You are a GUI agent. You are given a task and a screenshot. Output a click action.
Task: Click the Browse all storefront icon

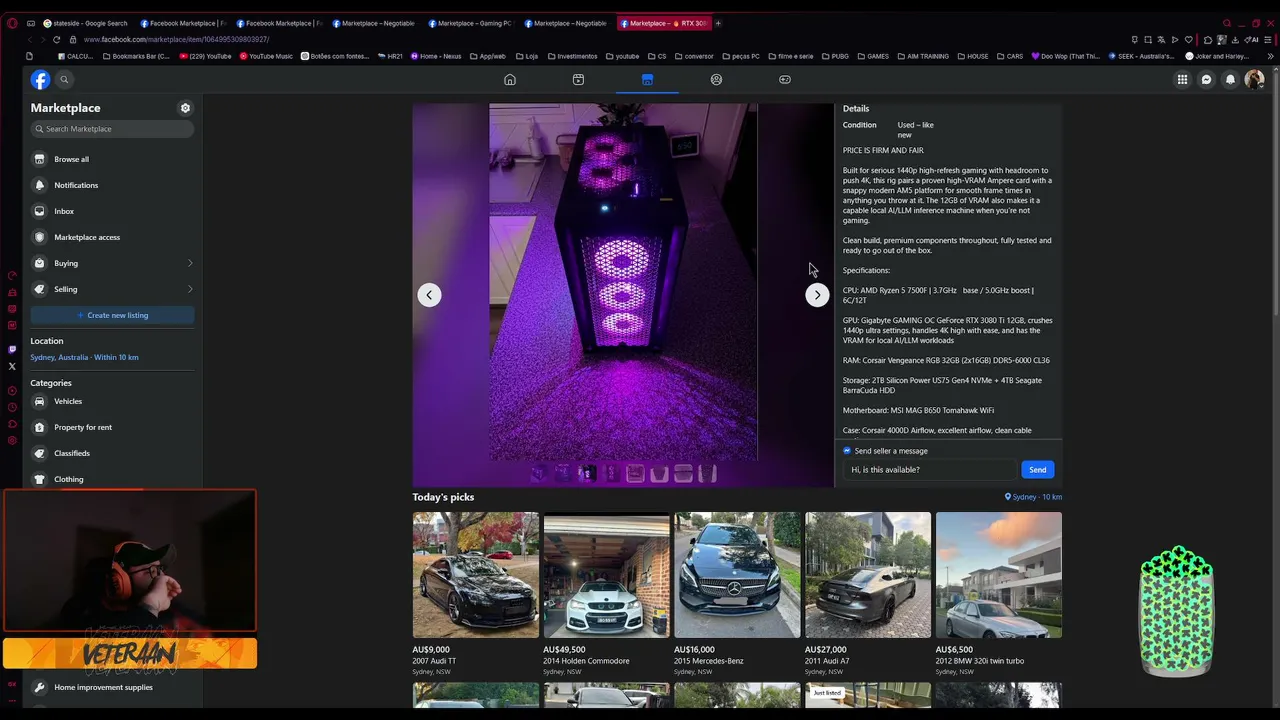pos(40,159)
